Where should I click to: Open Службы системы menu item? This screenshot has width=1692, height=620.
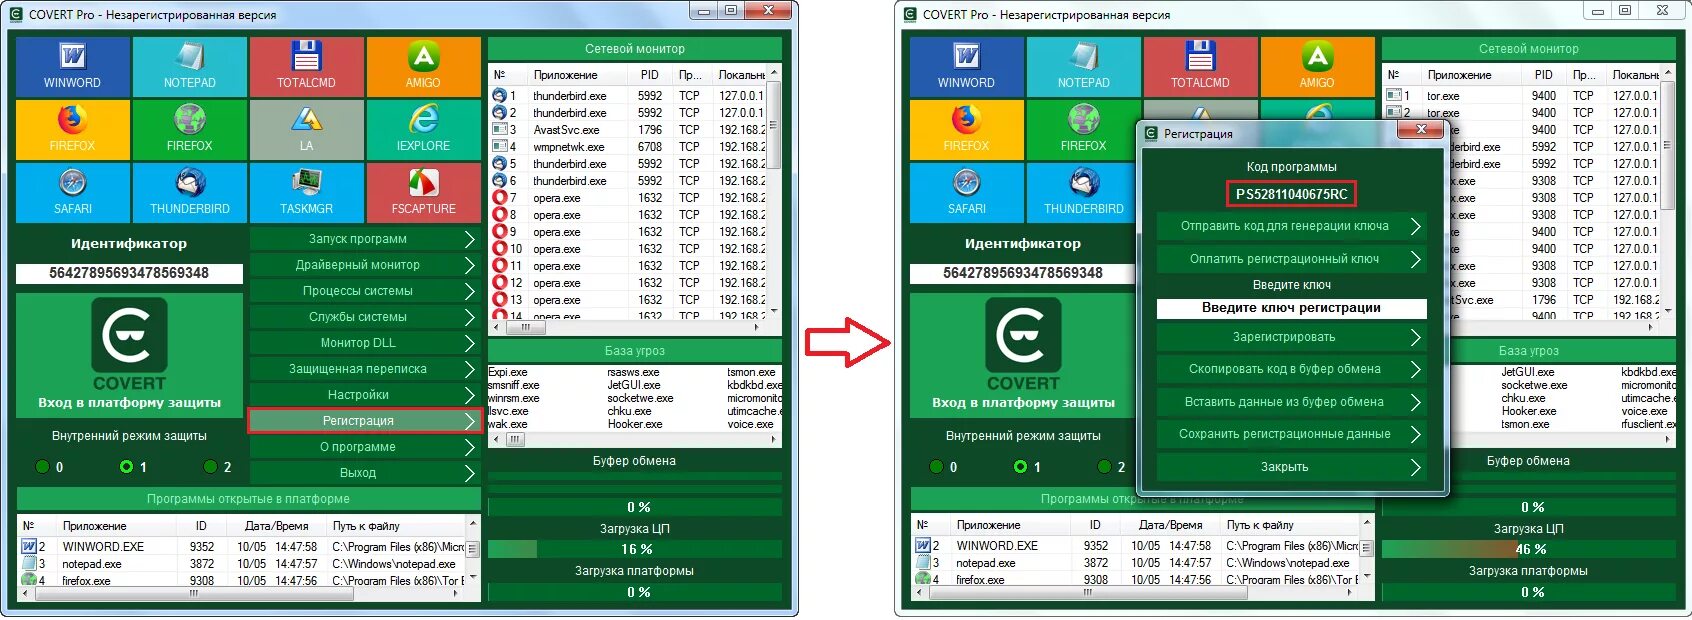click(x=364, y=317)
